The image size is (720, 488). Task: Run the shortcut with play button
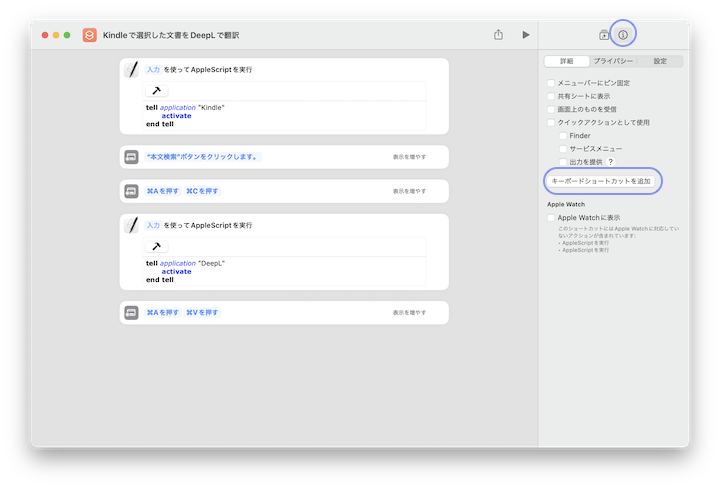[526, 35]
